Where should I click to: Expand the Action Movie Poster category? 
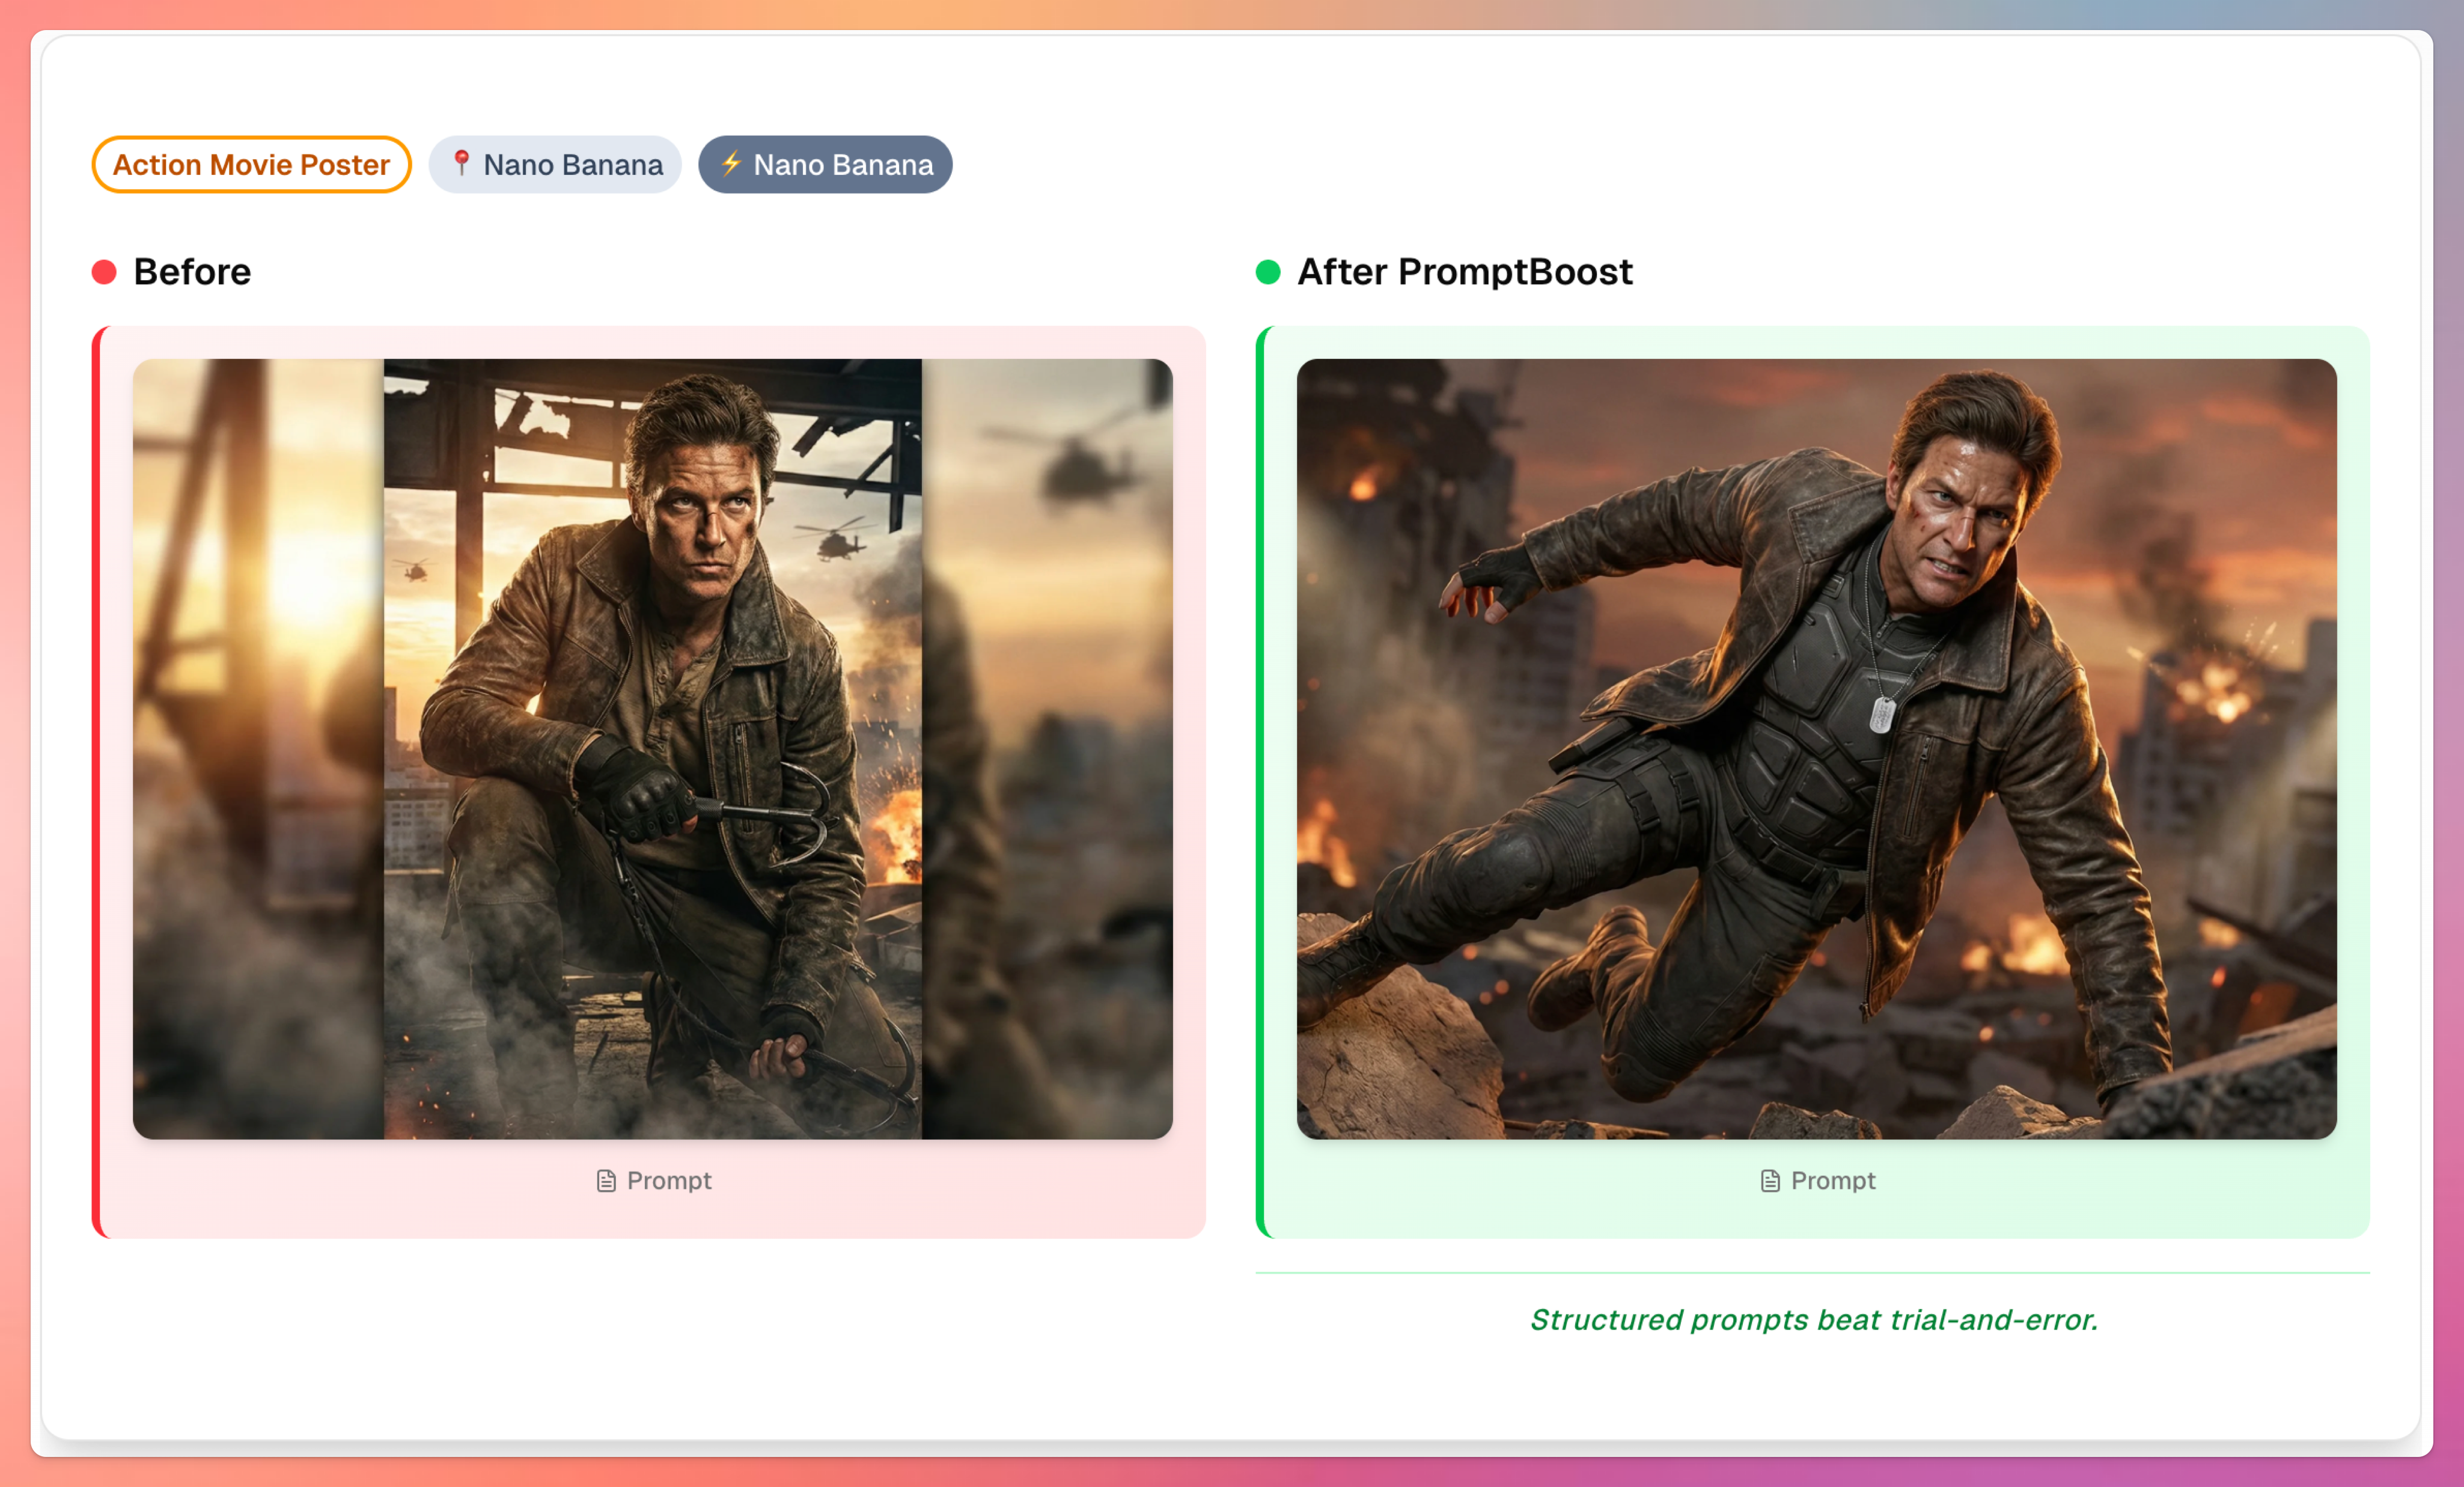pos(251,164)
